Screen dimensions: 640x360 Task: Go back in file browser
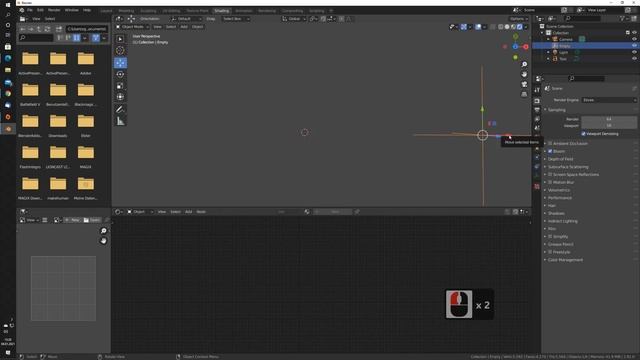pyautogui.click(x=22, y=29)
